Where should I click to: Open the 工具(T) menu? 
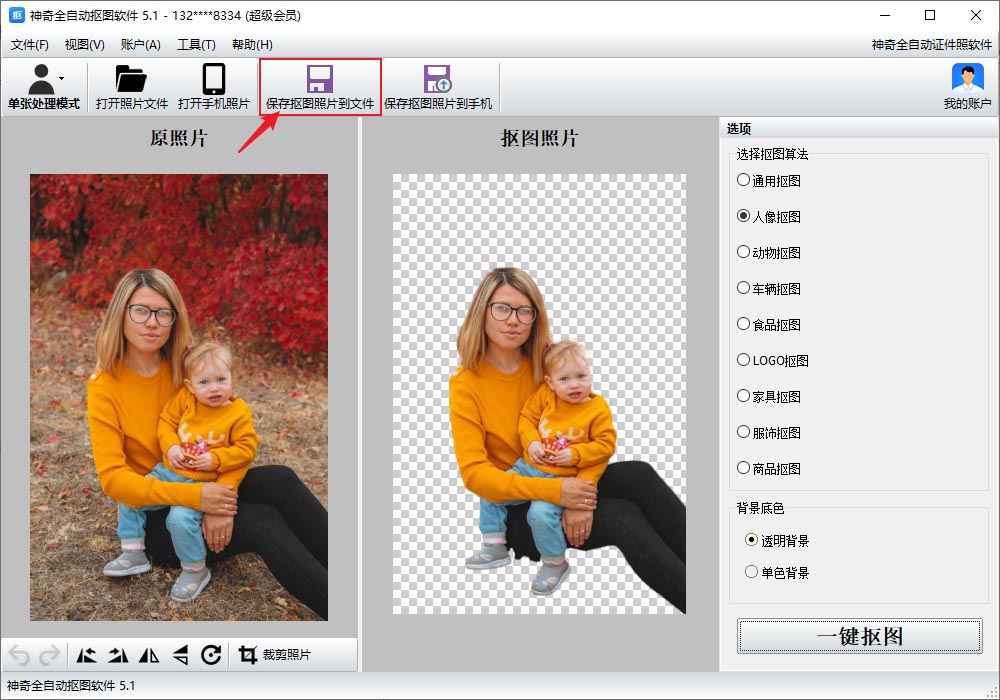(195, 45)
